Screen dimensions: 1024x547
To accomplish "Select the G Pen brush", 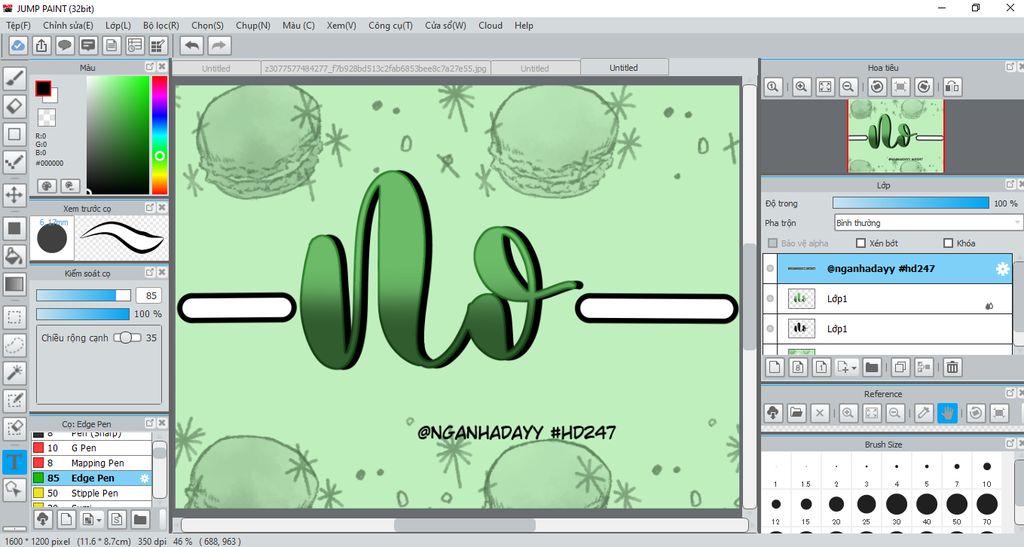I will click(91, 448).
